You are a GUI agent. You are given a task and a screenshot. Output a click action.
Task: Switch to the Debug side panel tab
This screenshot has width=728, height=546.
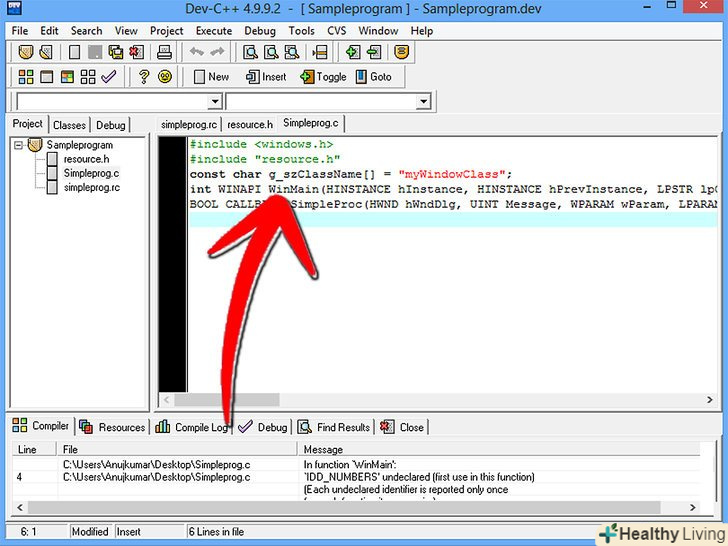tap(110, 125)
